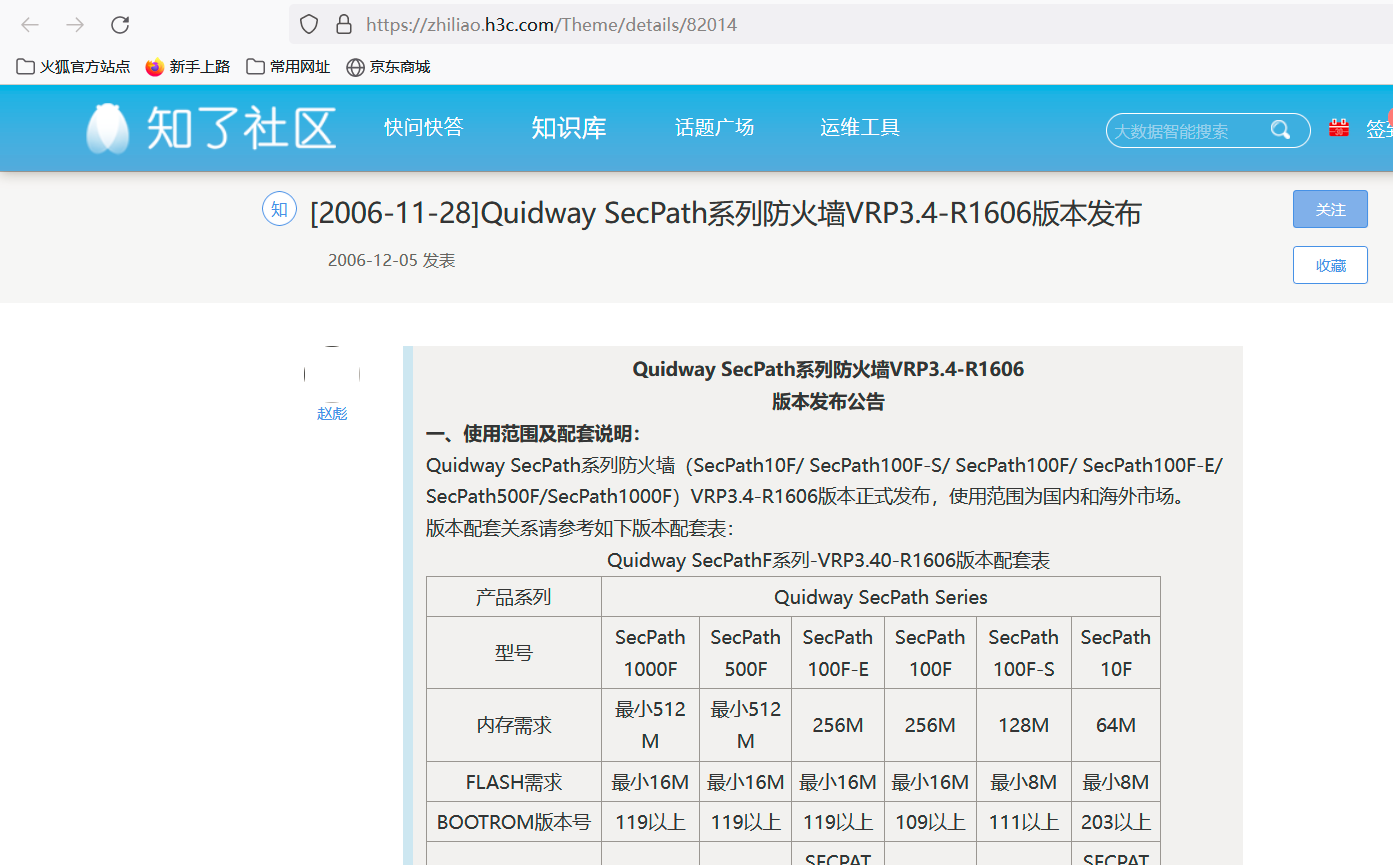Click the 内存需求 row label cell

(514, 725)
